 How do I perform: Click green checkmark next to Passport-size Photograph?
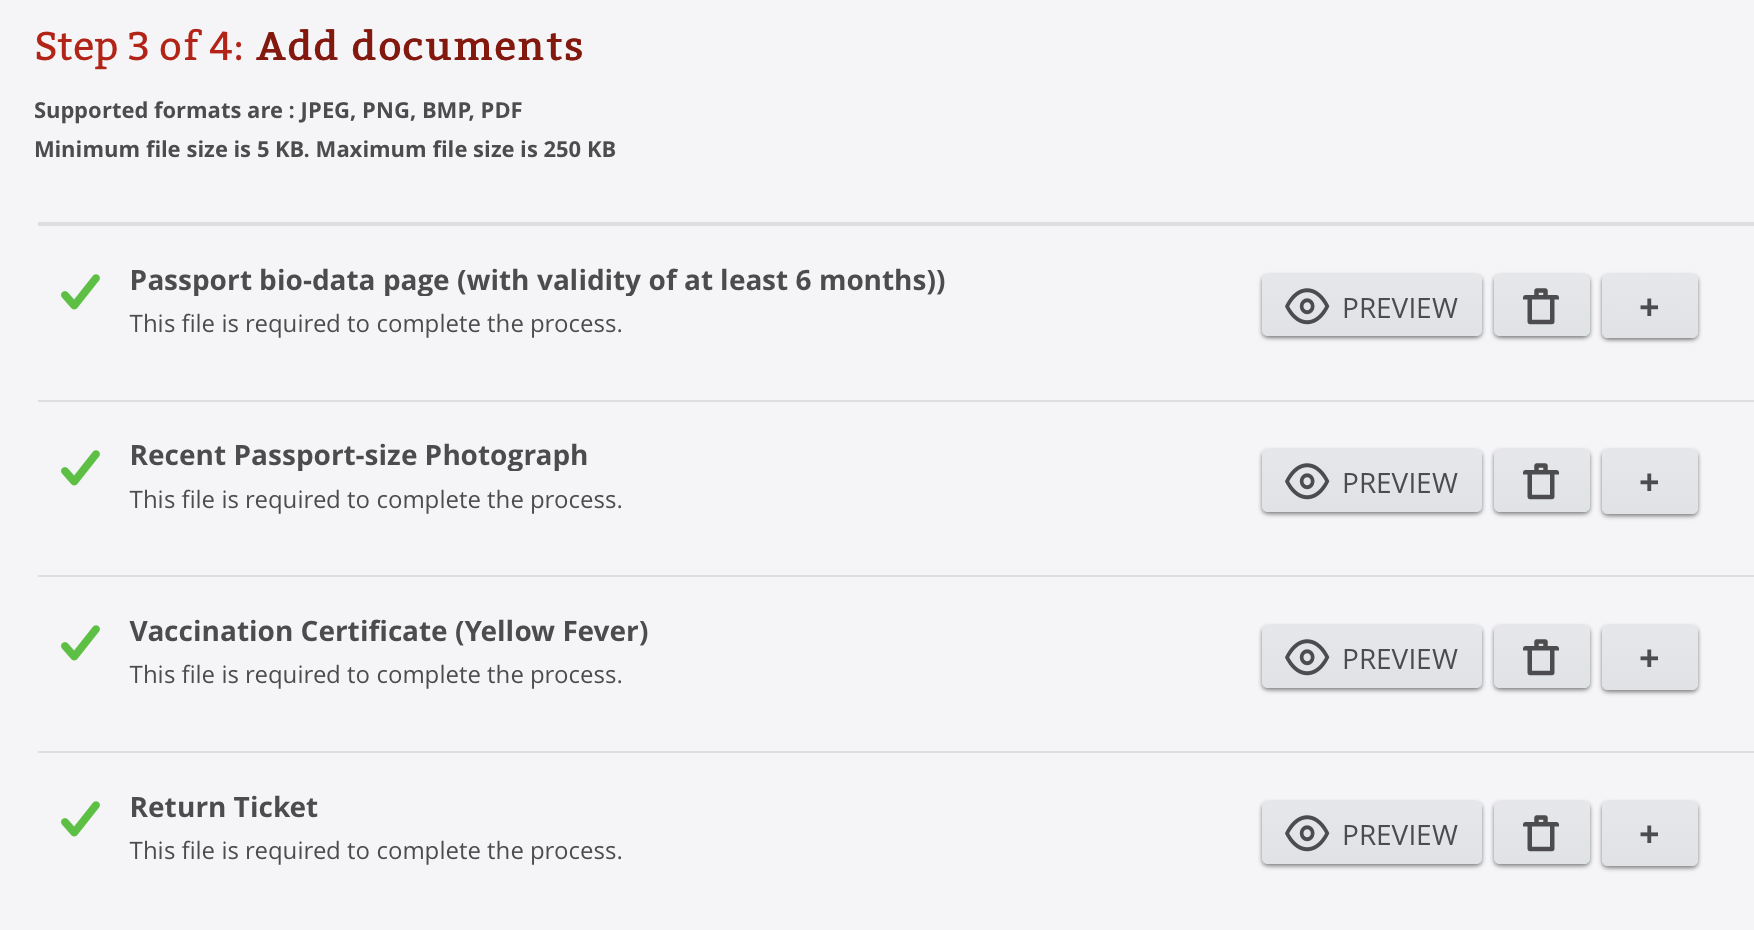pos(80,467)
